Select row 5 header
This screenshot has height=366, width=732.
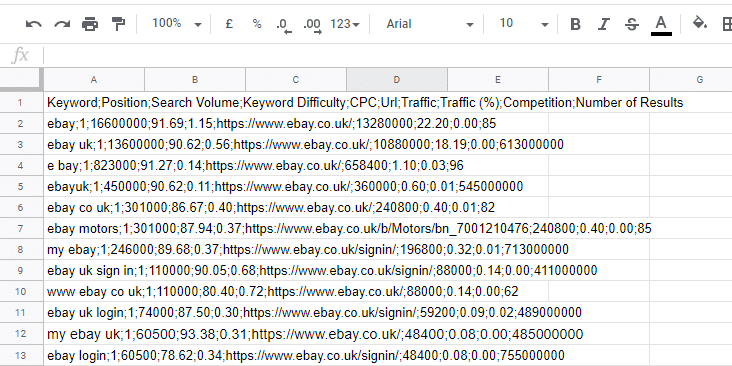tap(20, 186)
